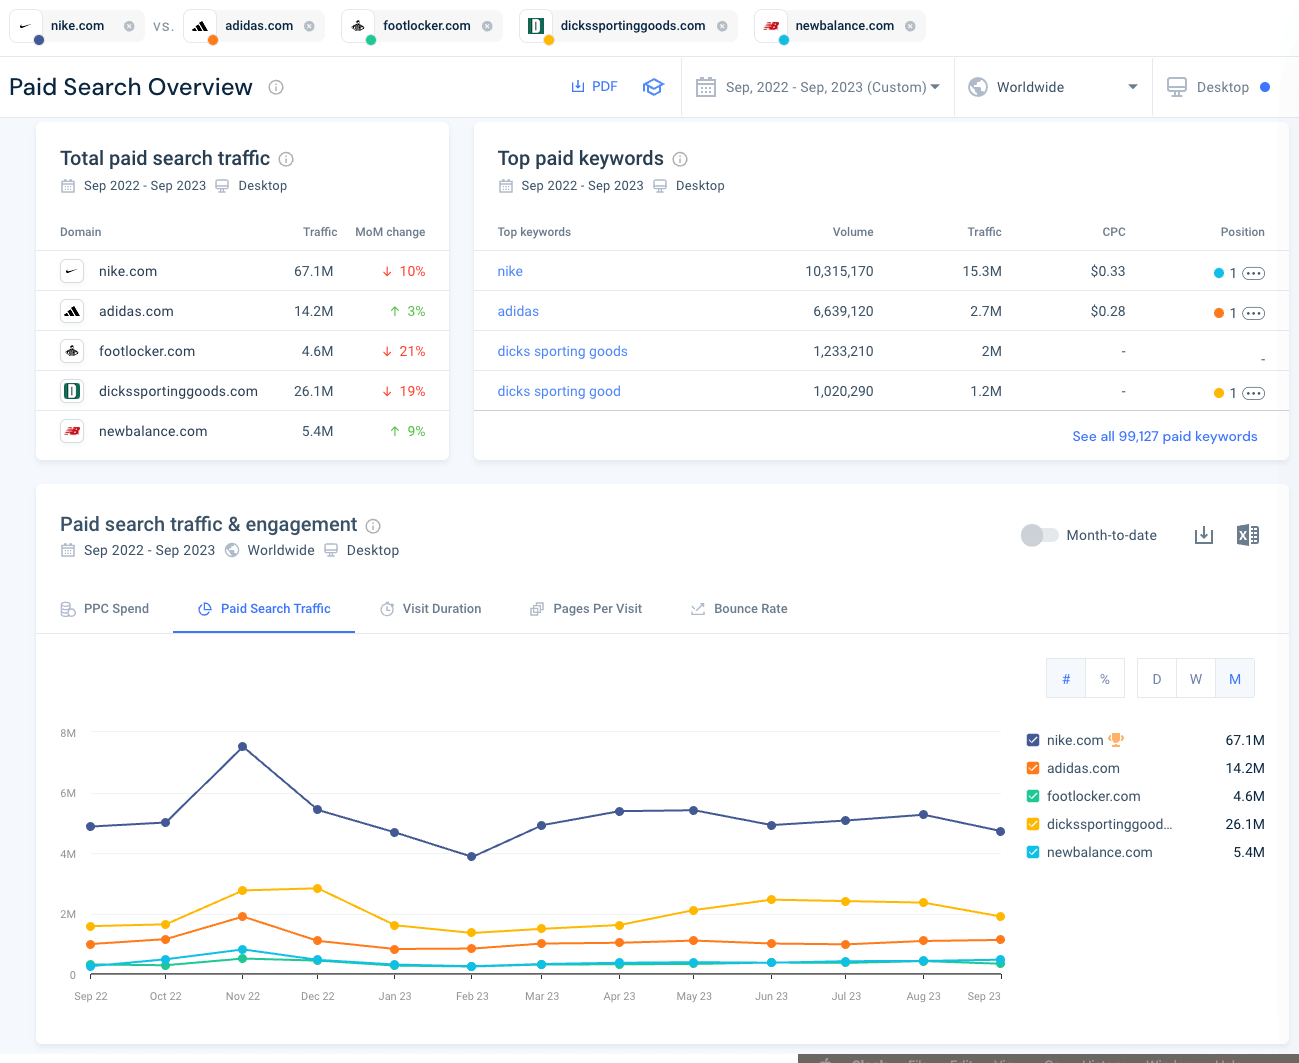Image resolution: width=1299 pixels, height=1063 pixels.
Task: Remove adidas.com from comparison
Action: 309,27
